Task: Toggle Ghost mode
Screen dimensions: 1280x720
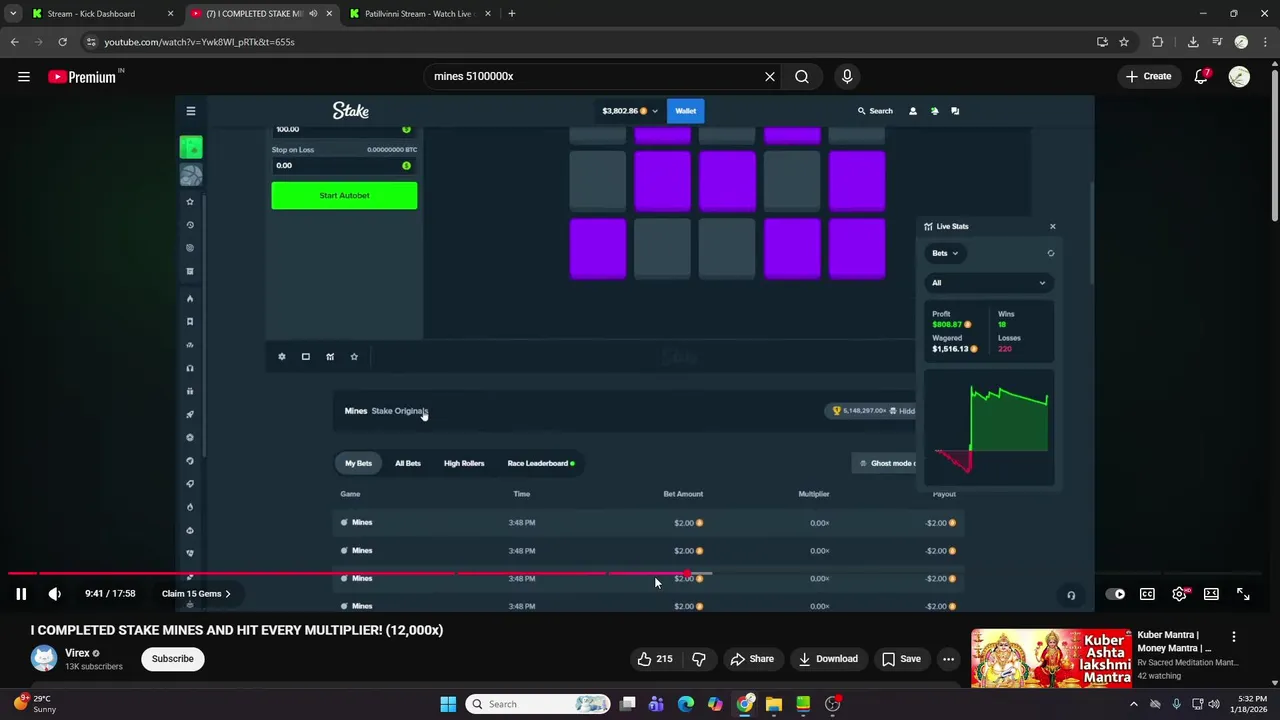Action: point(886,463)
